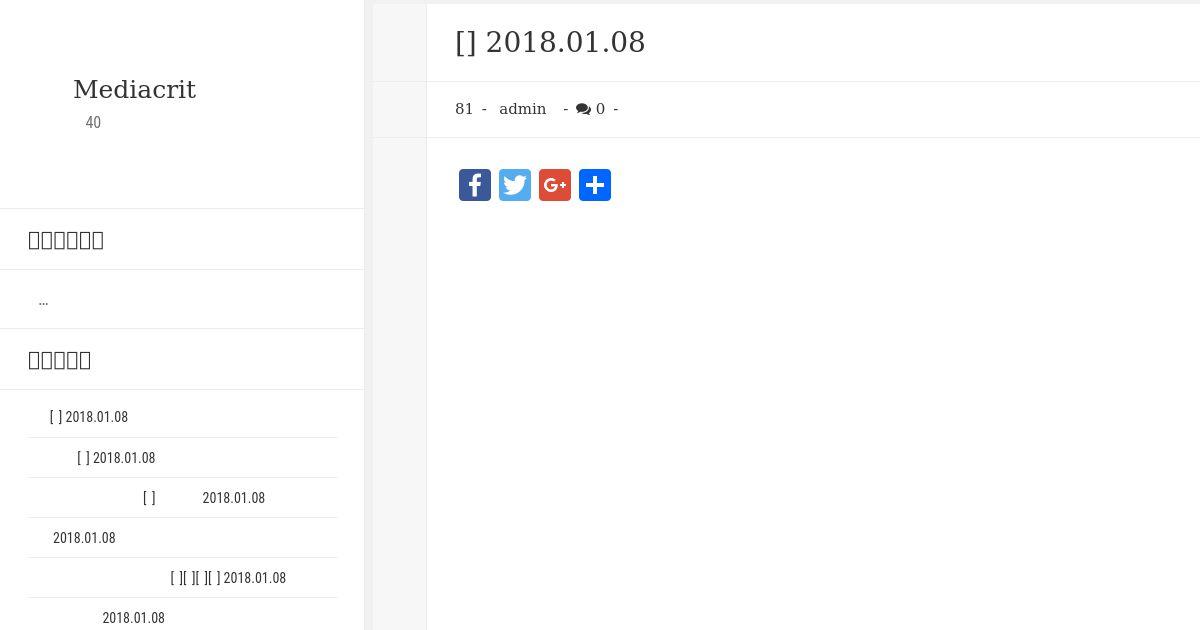Share the post on Facebook

[475, 185]
